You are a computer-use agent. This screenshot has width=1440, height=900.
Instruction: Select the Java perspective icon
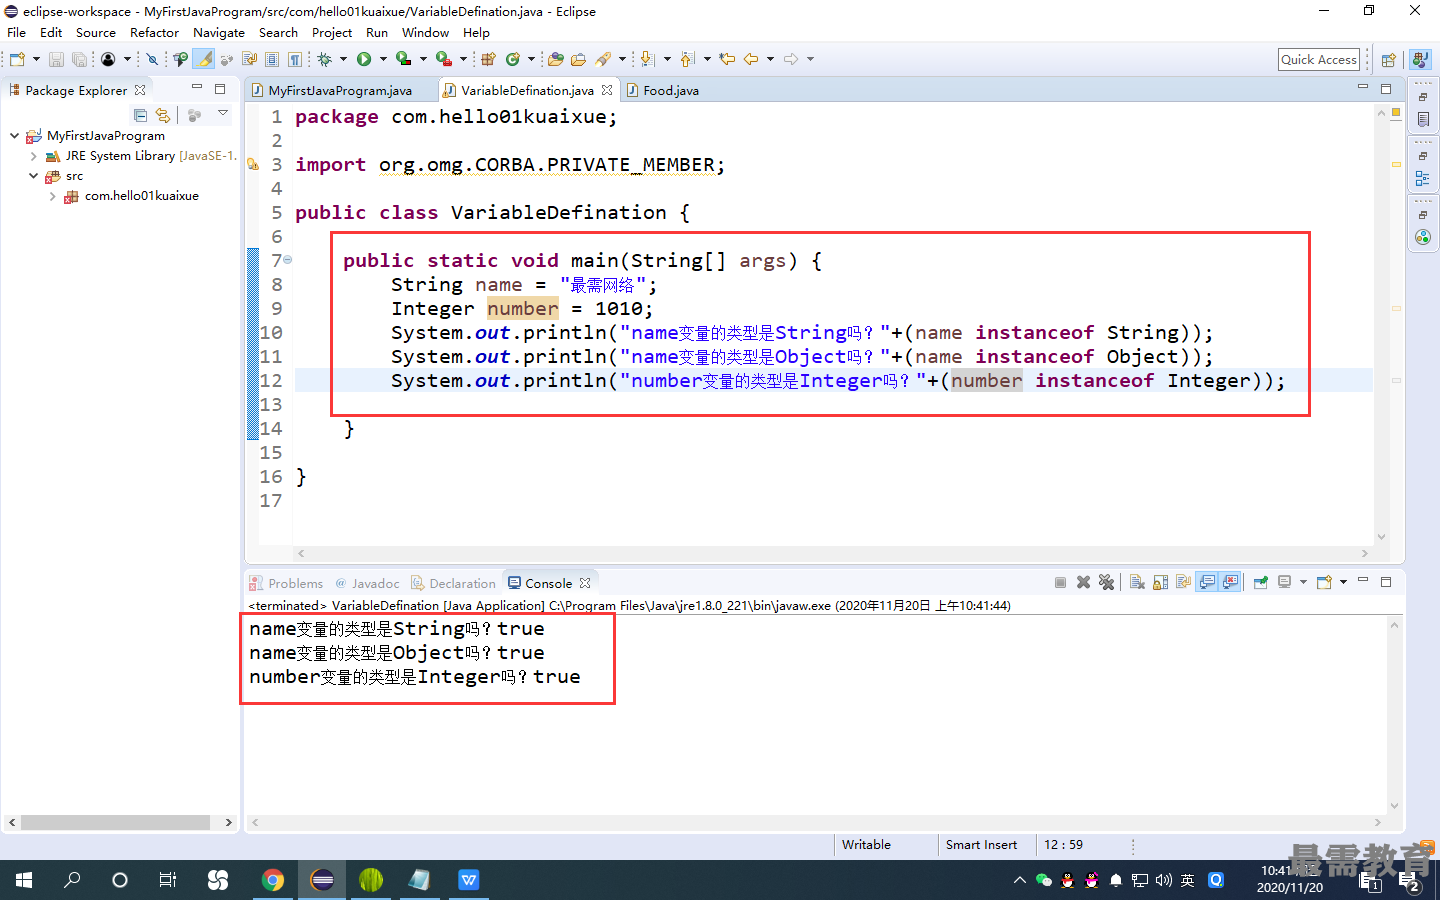(x=1420, y=60)
